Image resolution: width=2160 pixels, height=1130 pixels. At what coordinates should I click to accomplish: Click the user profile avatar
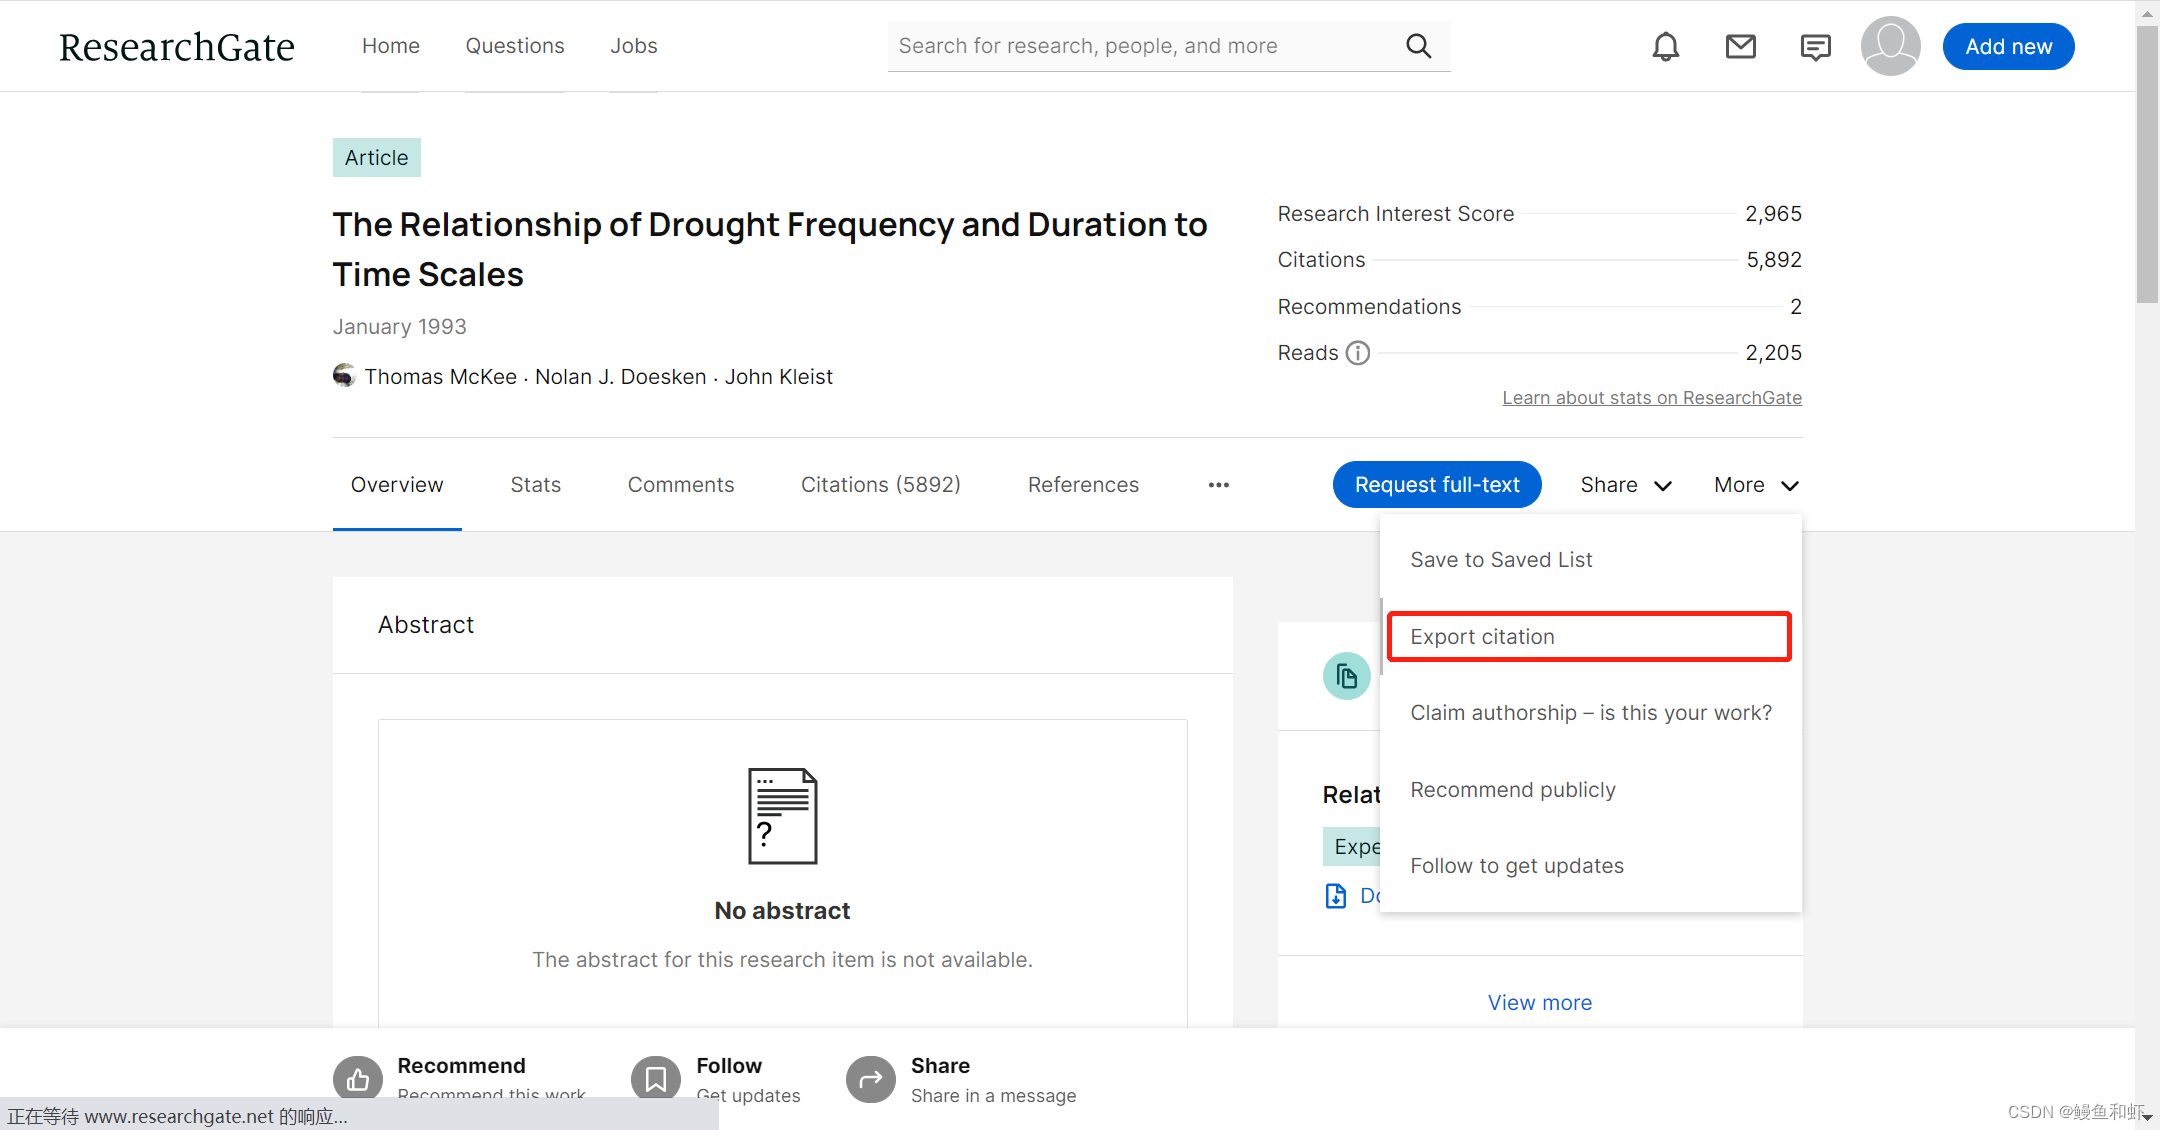pyautogui.click(x=1890, y=46)
